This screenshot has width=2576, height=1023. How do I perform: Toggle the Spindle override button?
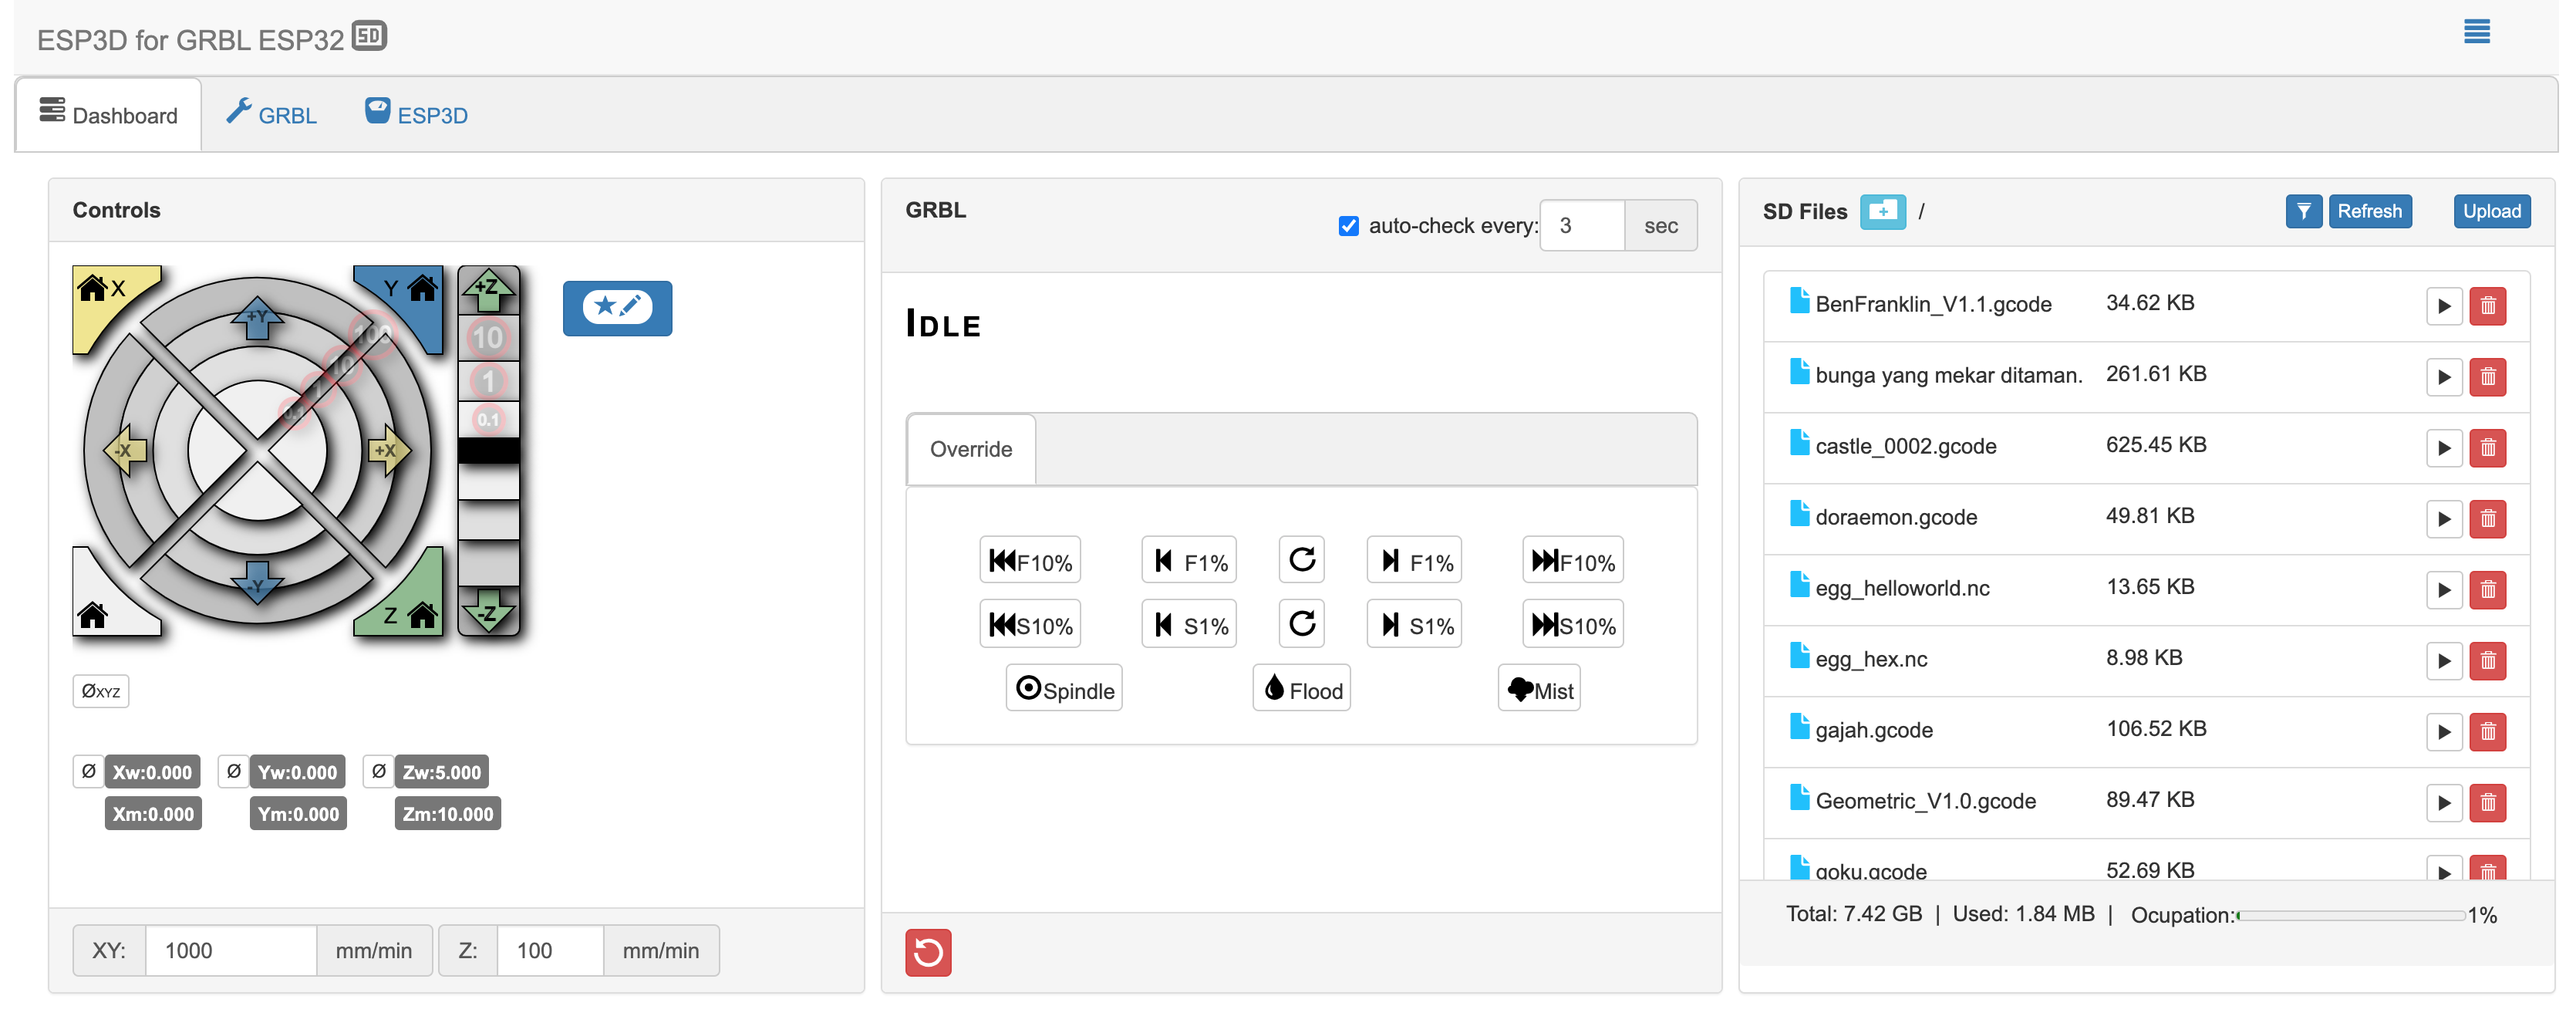1064,690
